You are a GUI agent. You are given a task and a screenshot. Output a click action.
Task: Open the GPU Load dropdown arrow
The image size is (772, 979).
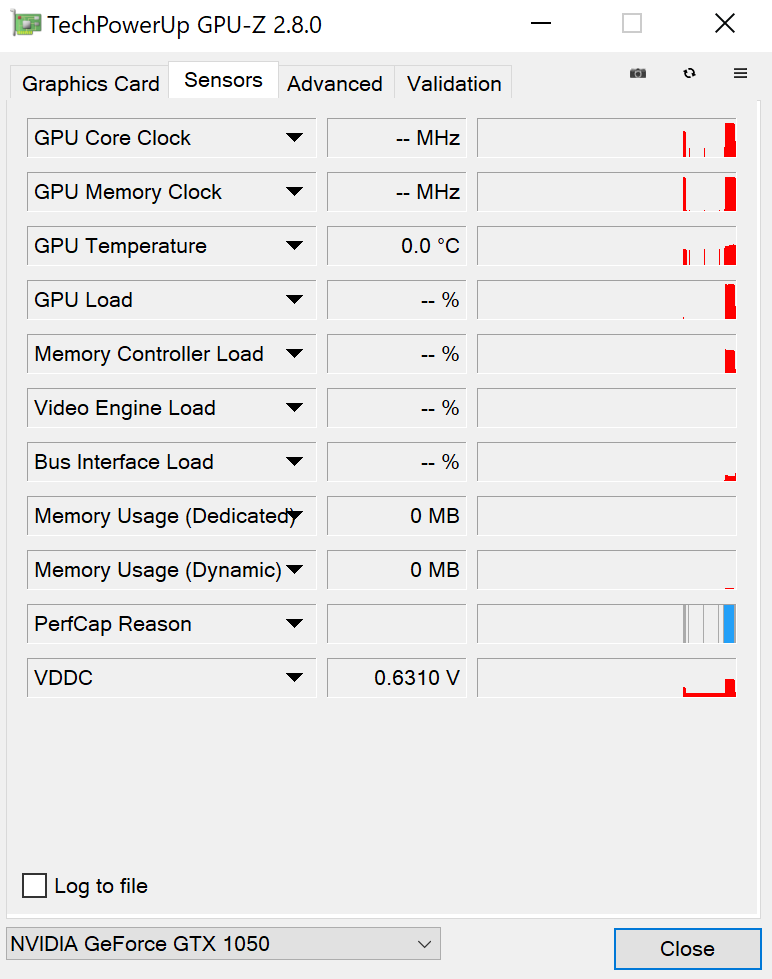pyautogui.click(x=294, y=300)
